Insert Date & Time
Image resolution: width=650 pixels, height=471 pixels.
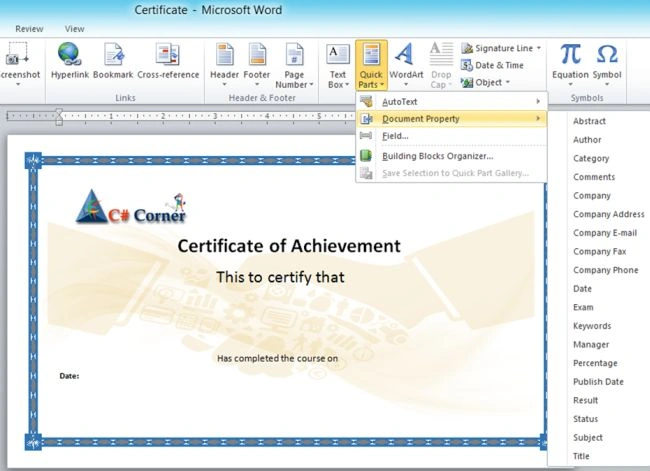point(492,65)
